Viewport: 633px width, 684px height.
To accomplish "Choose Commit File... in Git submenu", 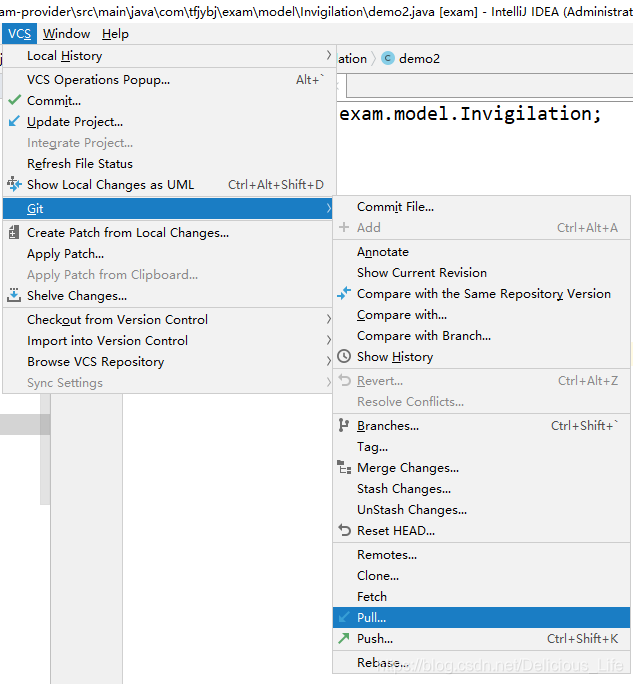I will click(x=481, y=206).
